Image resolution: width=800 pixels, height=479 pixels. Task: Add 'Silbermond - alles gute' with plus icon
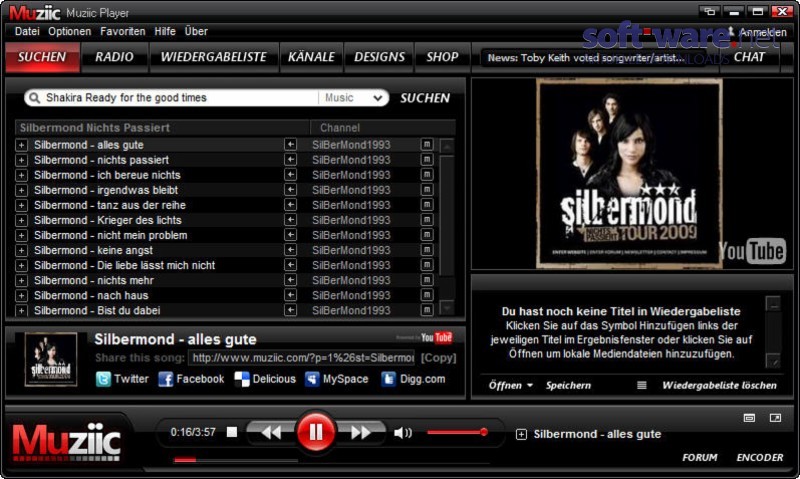coord(21,145)
